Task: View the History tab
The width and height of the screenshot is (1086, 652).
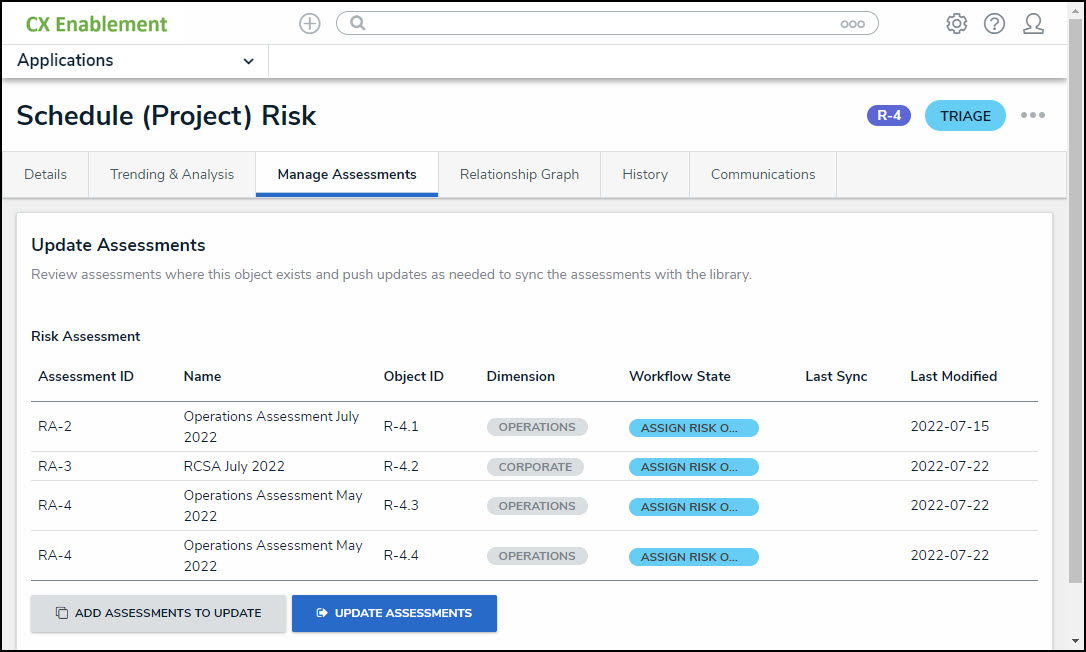Action: [645, 174]
